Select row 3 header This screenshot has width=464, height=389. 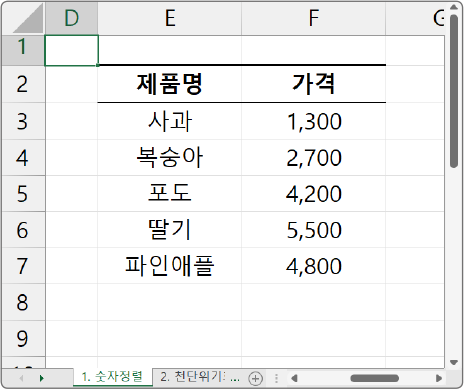23,121
